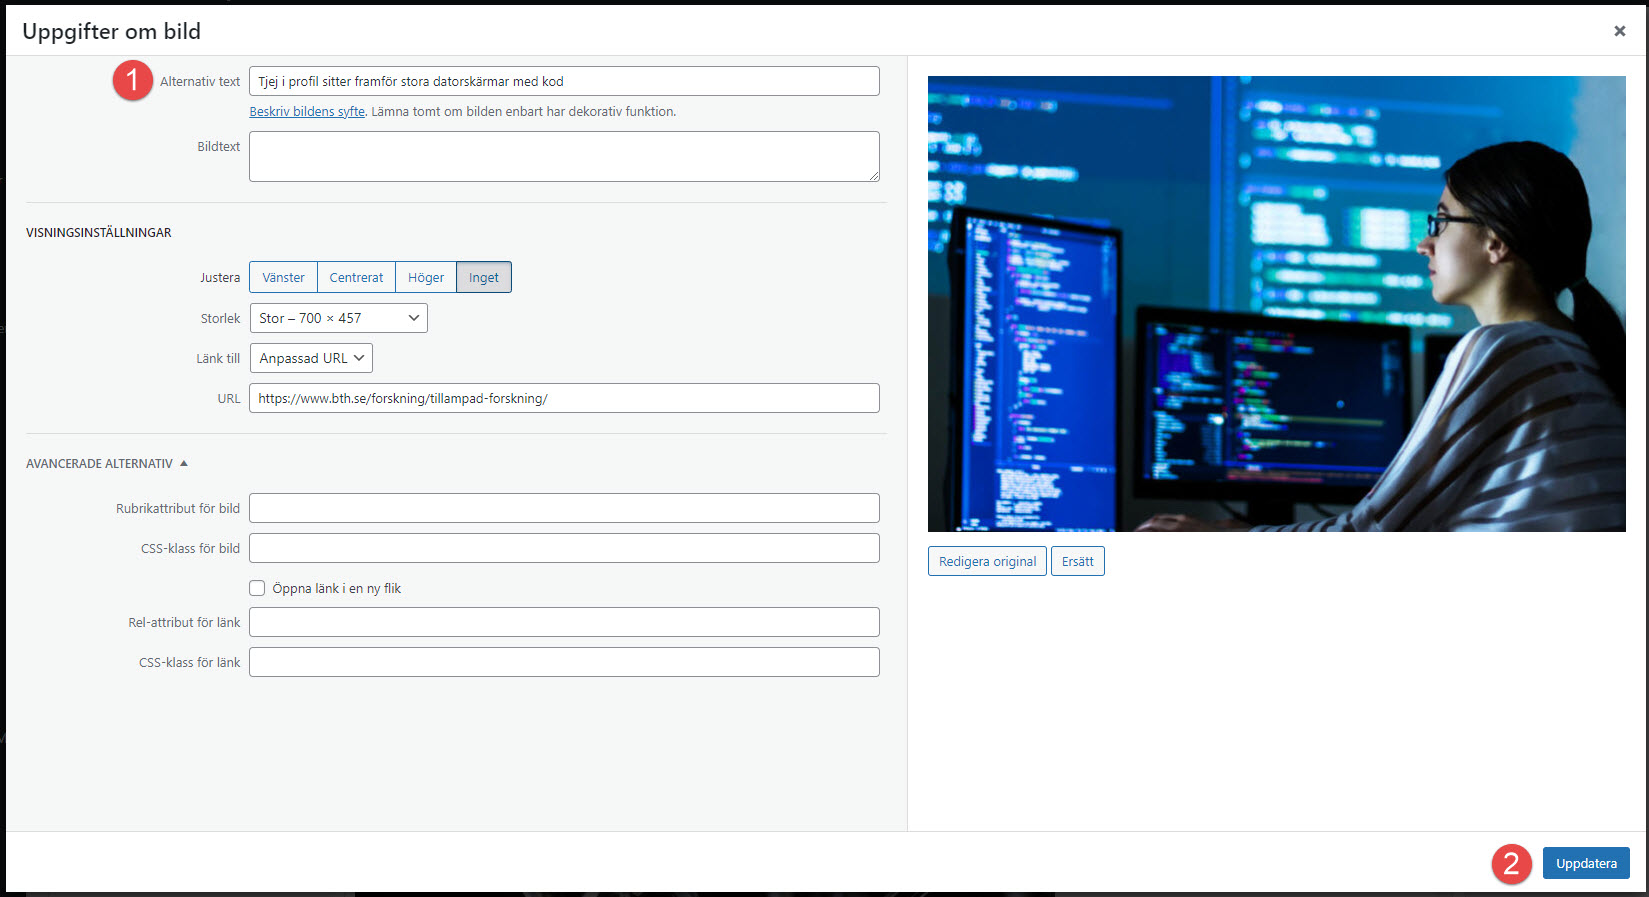Click the Bildtext caption textarea

[564, 156]
